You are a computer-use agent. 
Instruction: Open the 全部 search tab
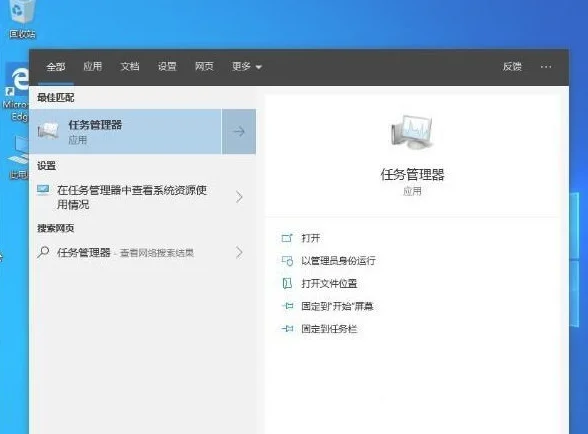(x=56, y=67)
